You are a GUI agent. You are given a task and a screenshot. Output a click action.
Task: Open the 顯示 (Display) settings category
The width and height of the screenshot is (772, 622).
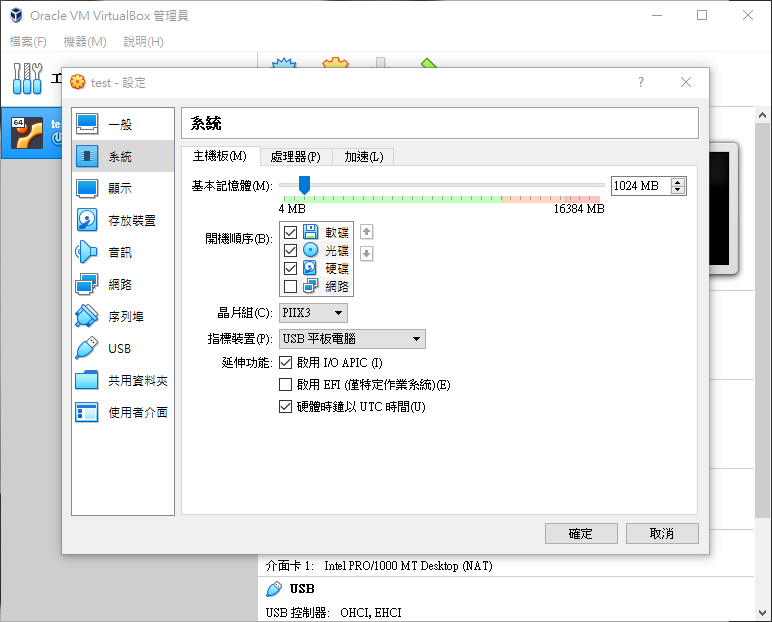123,188
